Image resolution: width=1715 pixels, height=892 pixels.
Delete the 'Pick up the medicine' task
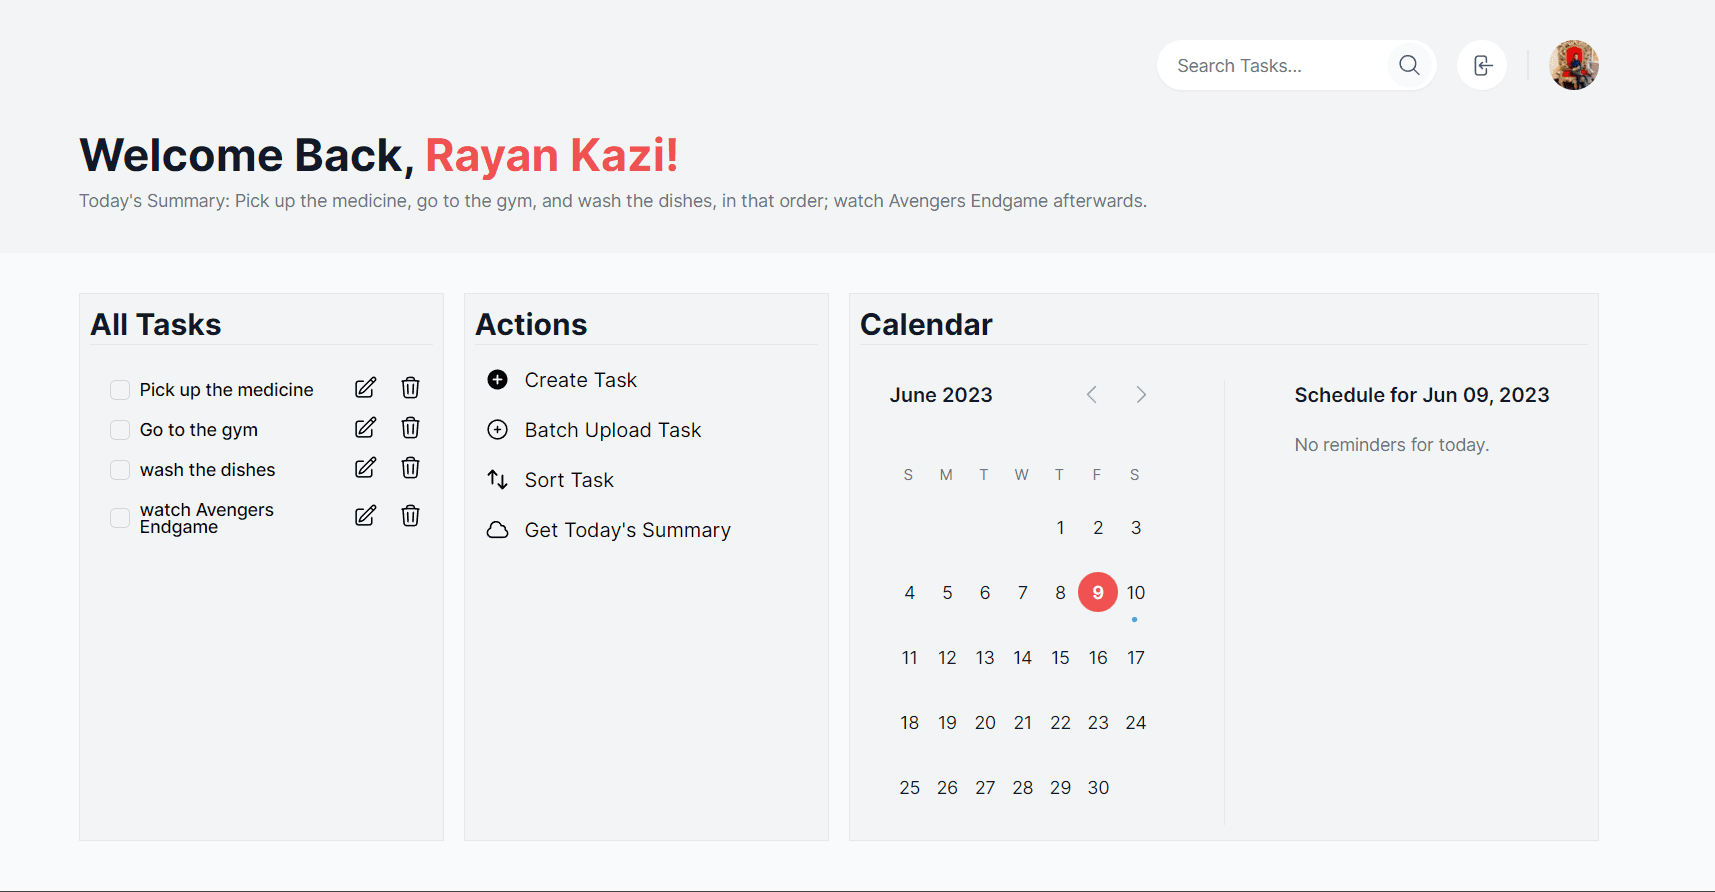pyautogui.click(x=410, y=388)
